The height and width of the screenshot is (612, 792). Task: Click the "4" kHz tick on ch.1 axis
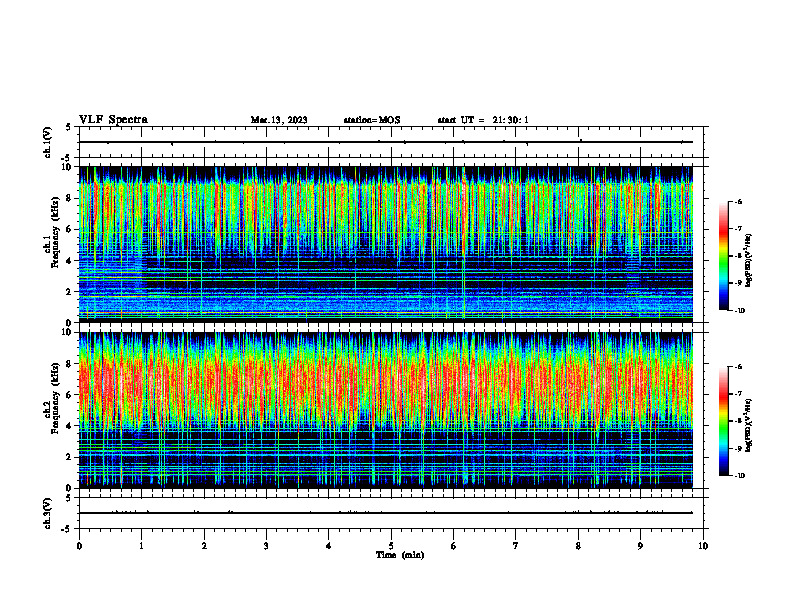[69, 261]
